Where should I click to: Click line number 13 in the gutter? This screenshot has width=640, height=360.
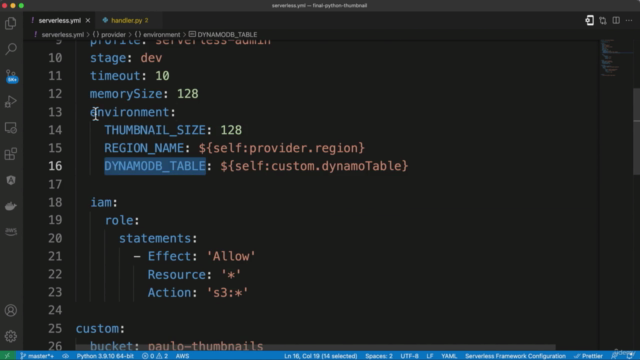(x=55, y=112)
